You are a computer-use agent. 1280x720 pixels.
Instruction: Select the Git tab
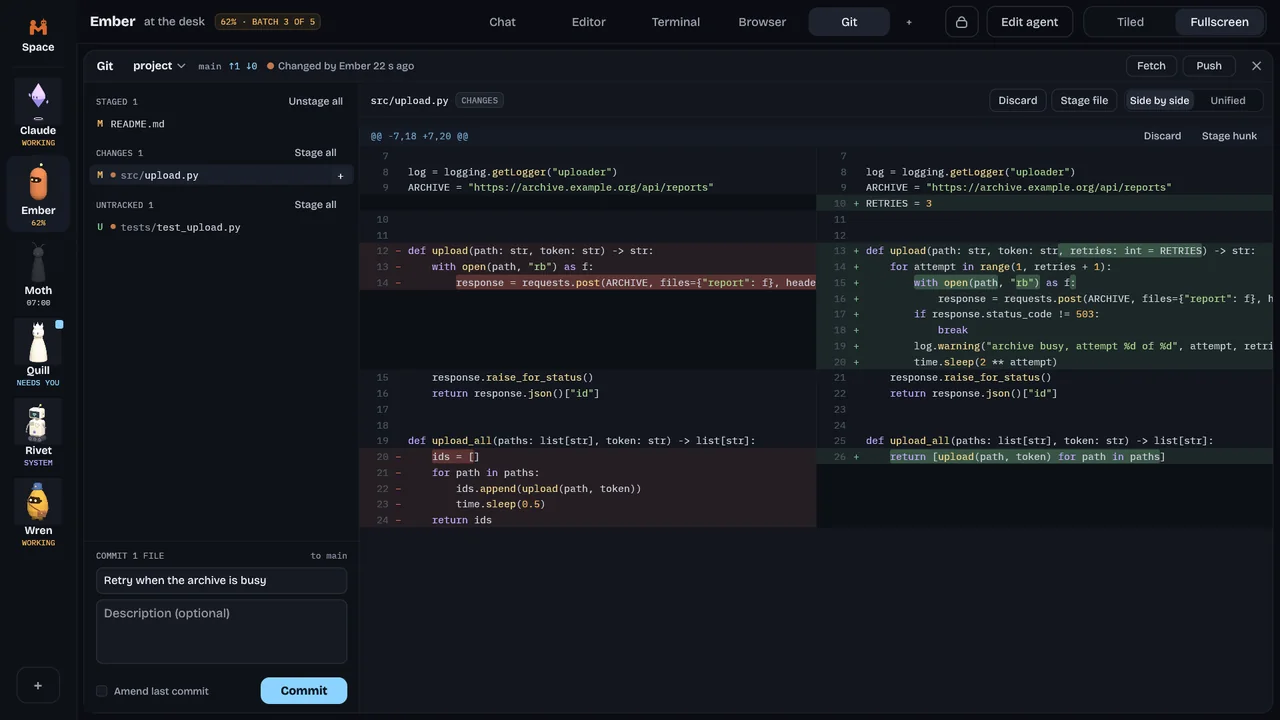point(849,22)
